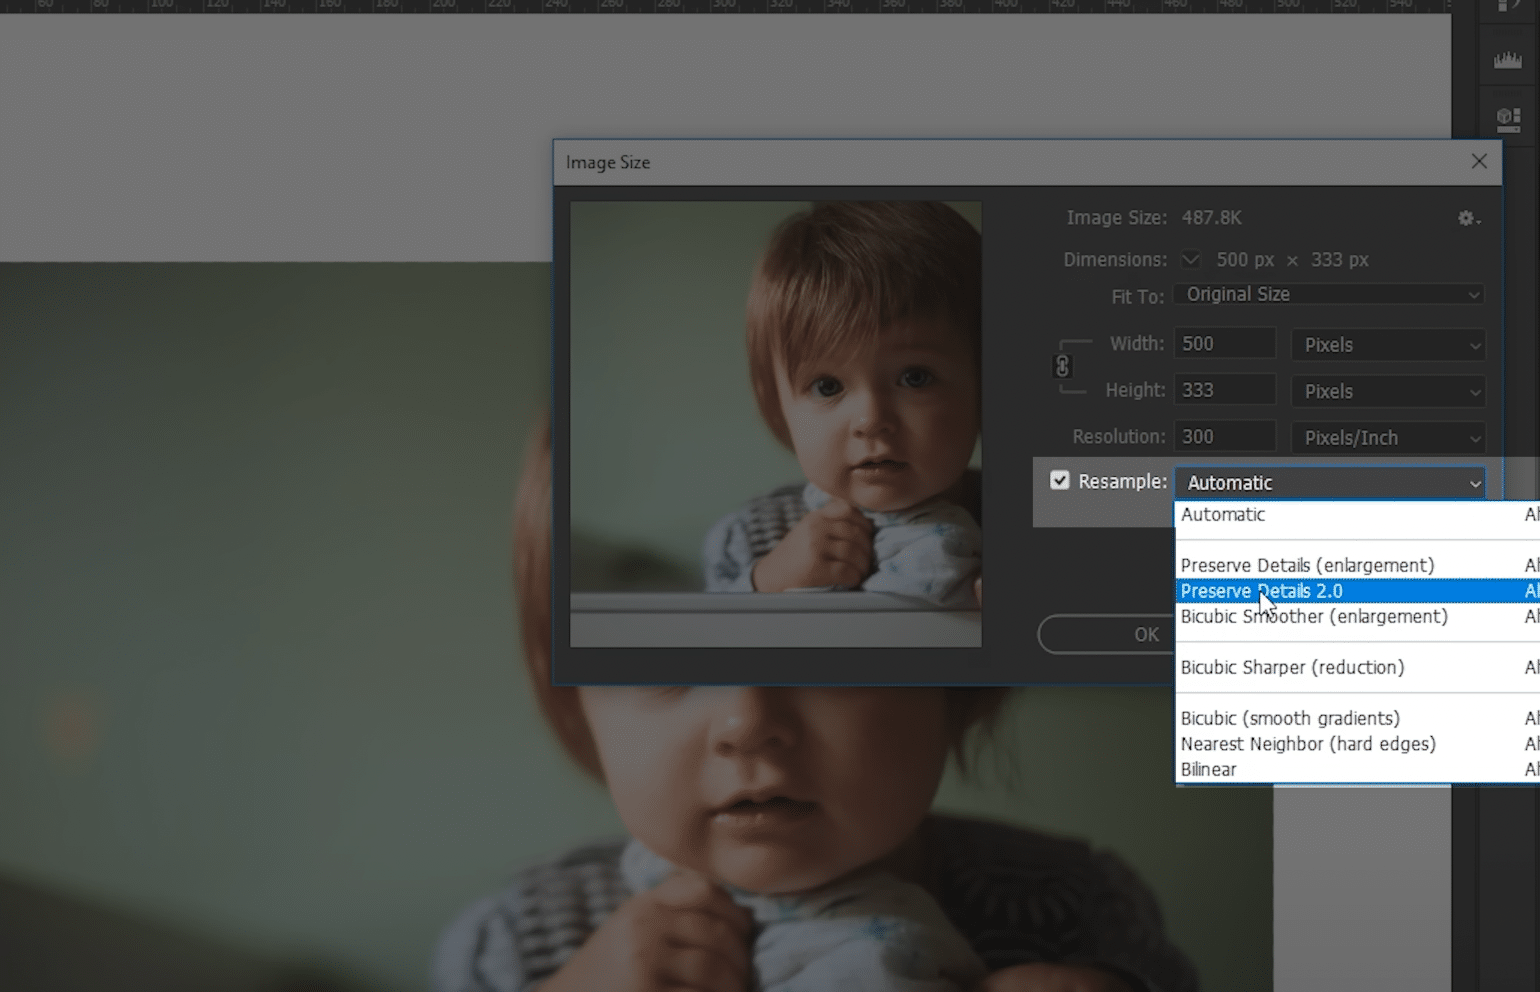Open the Width units Pixels dropdown
This screenshot has height=992, width=1540.
[1388, 345]
